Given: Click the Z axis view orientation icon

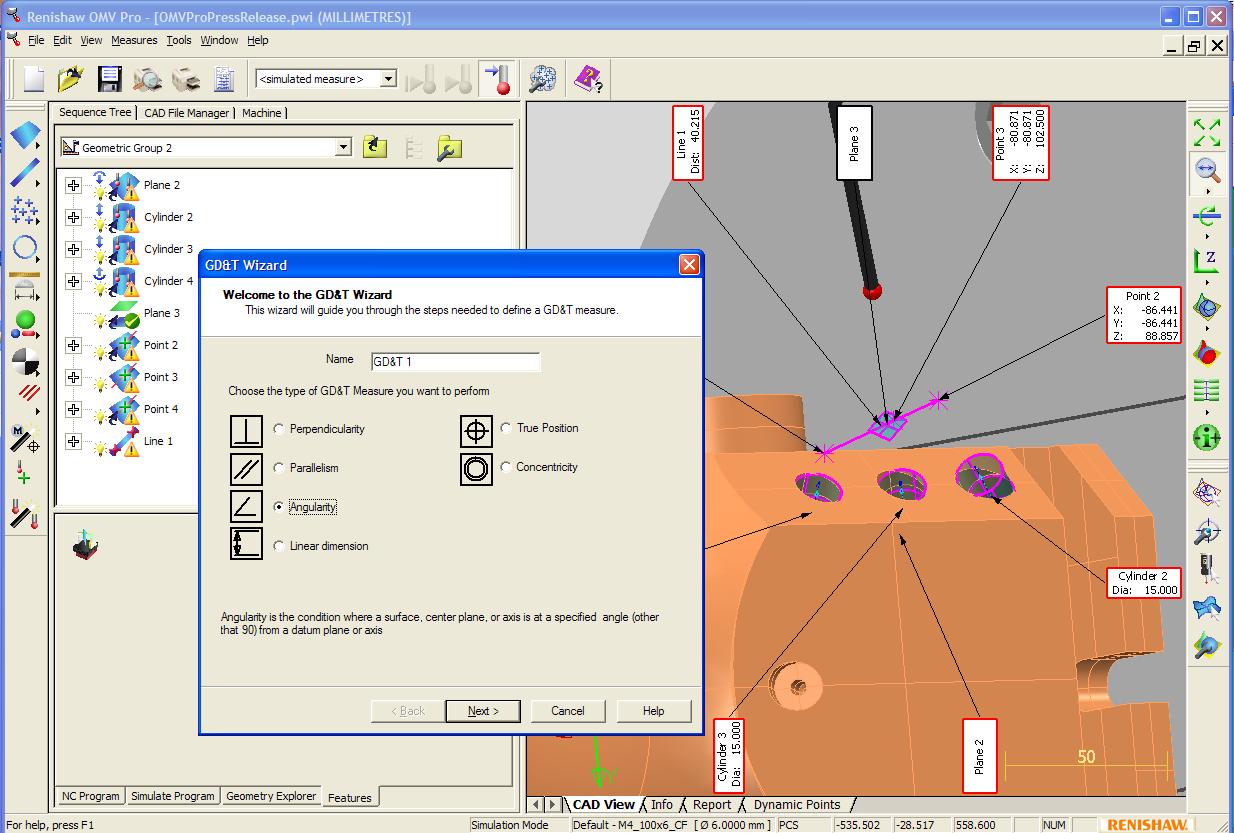Looking at the screenshot, I should [x=1208, y=261].
